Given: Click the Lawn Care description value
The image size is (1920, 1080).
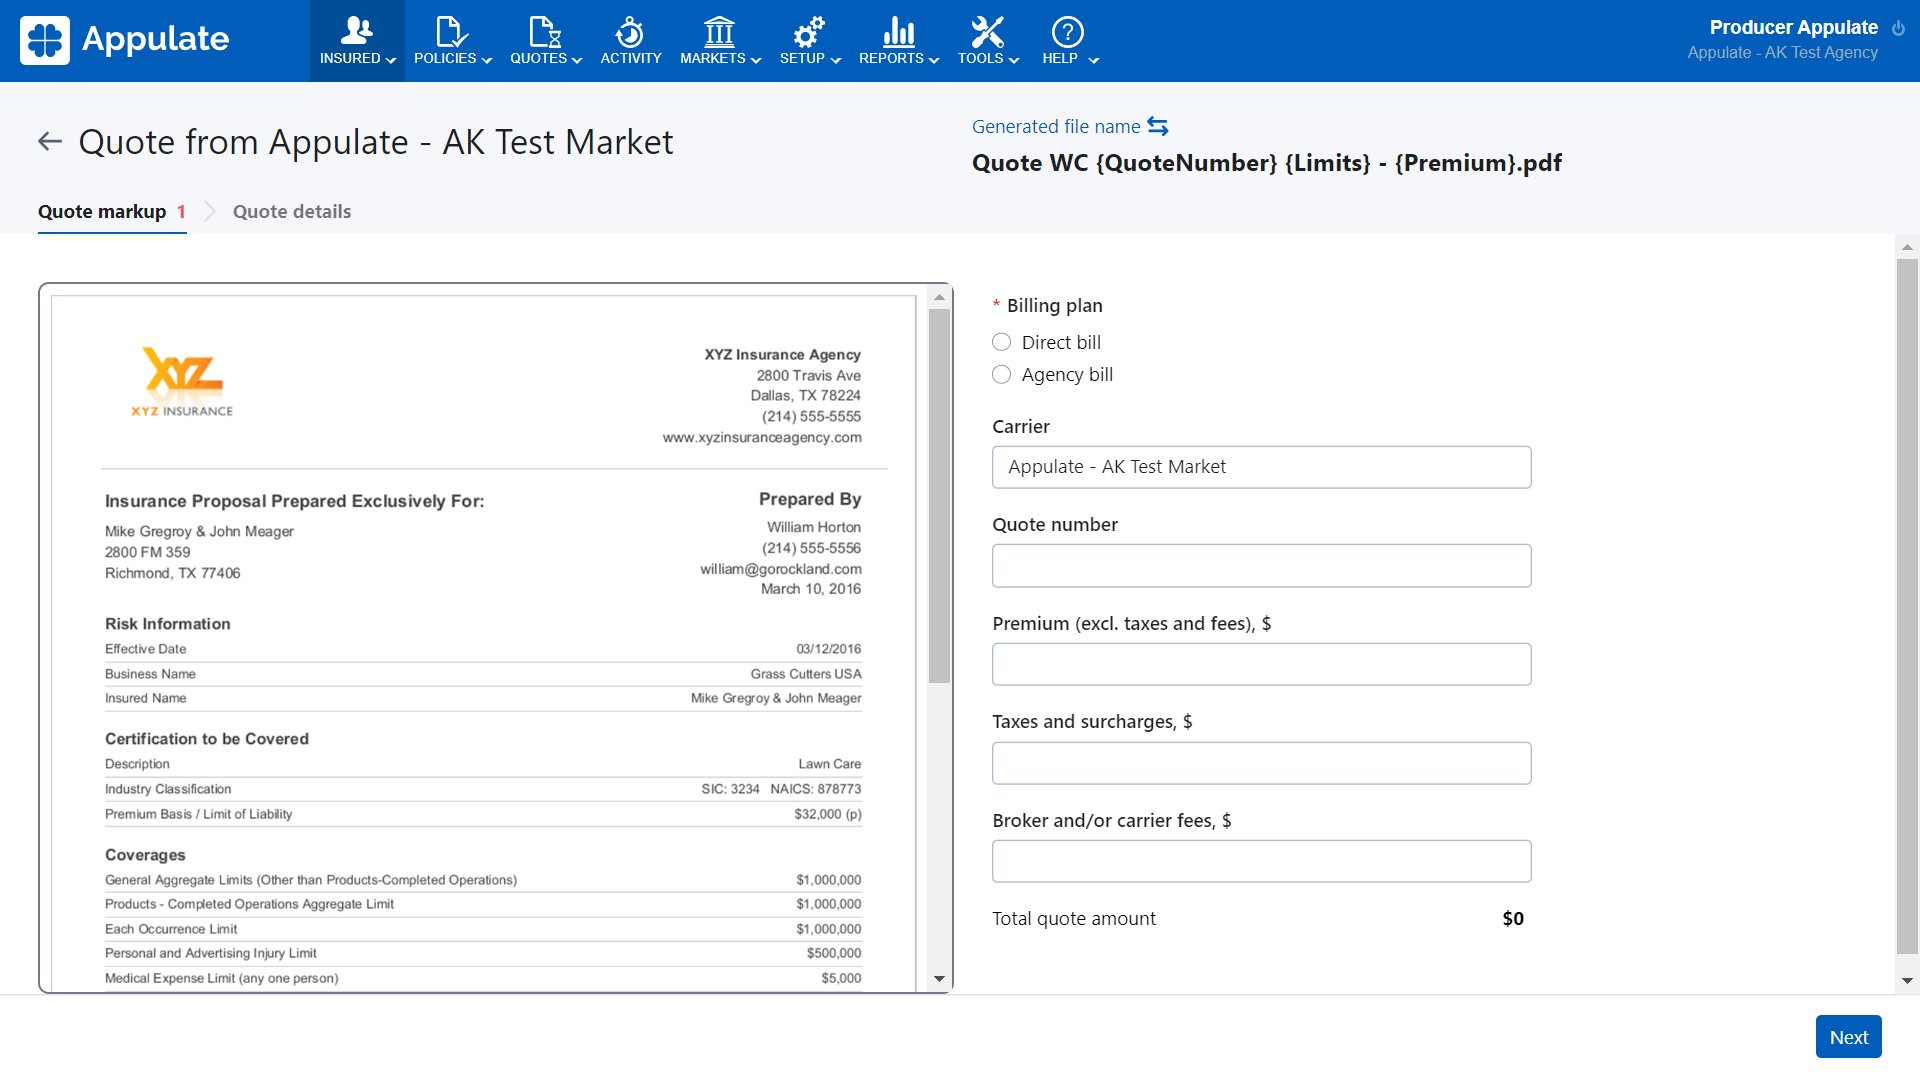Looking at the screenshot, I should point(830,764).
